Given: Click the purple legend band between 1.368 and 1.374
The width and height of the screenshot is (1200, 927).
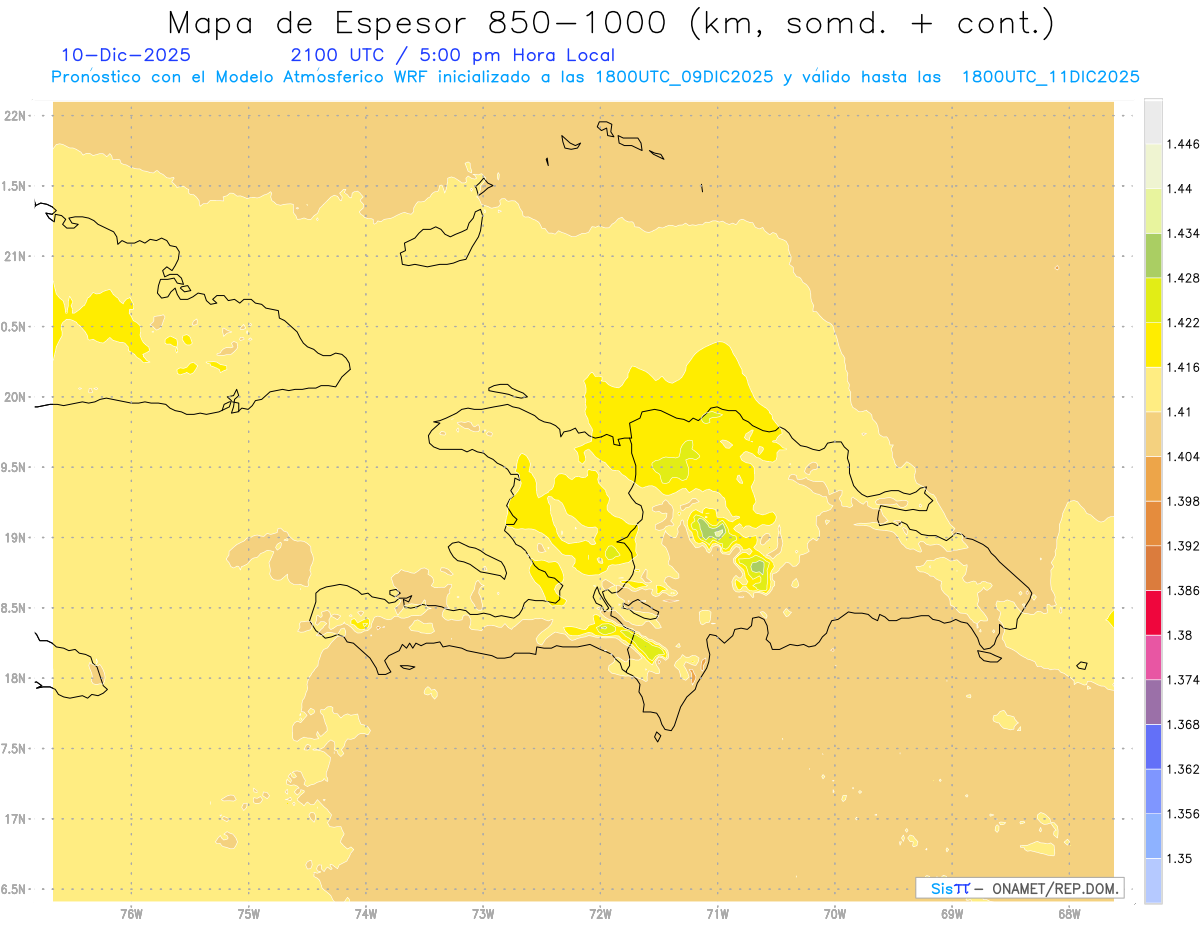Looking at the screenshot, I should pos(1153,702).
